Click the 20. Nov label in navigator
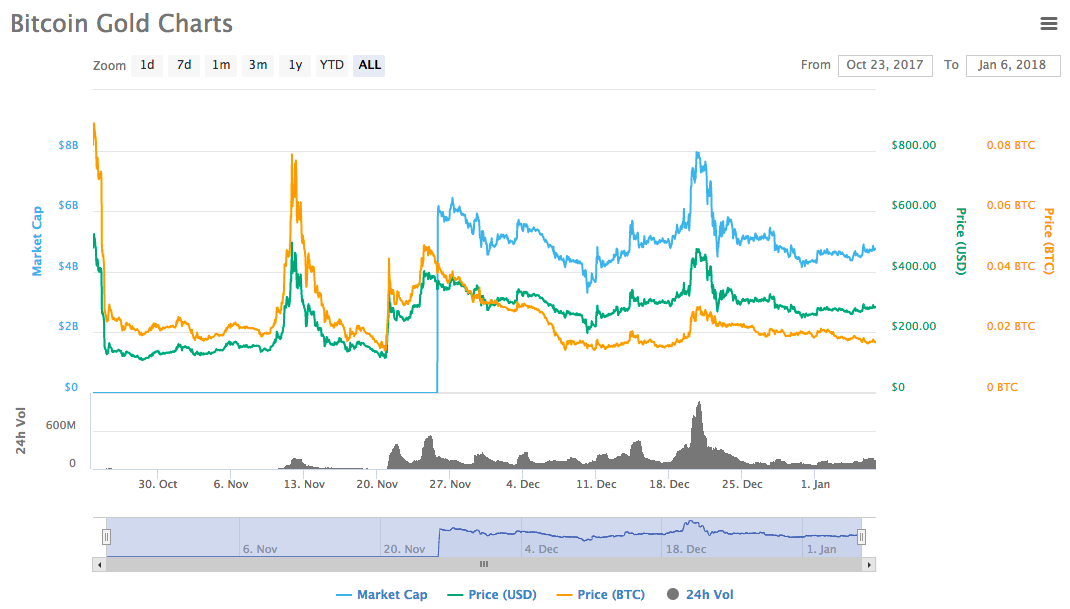 coord(404,549)
